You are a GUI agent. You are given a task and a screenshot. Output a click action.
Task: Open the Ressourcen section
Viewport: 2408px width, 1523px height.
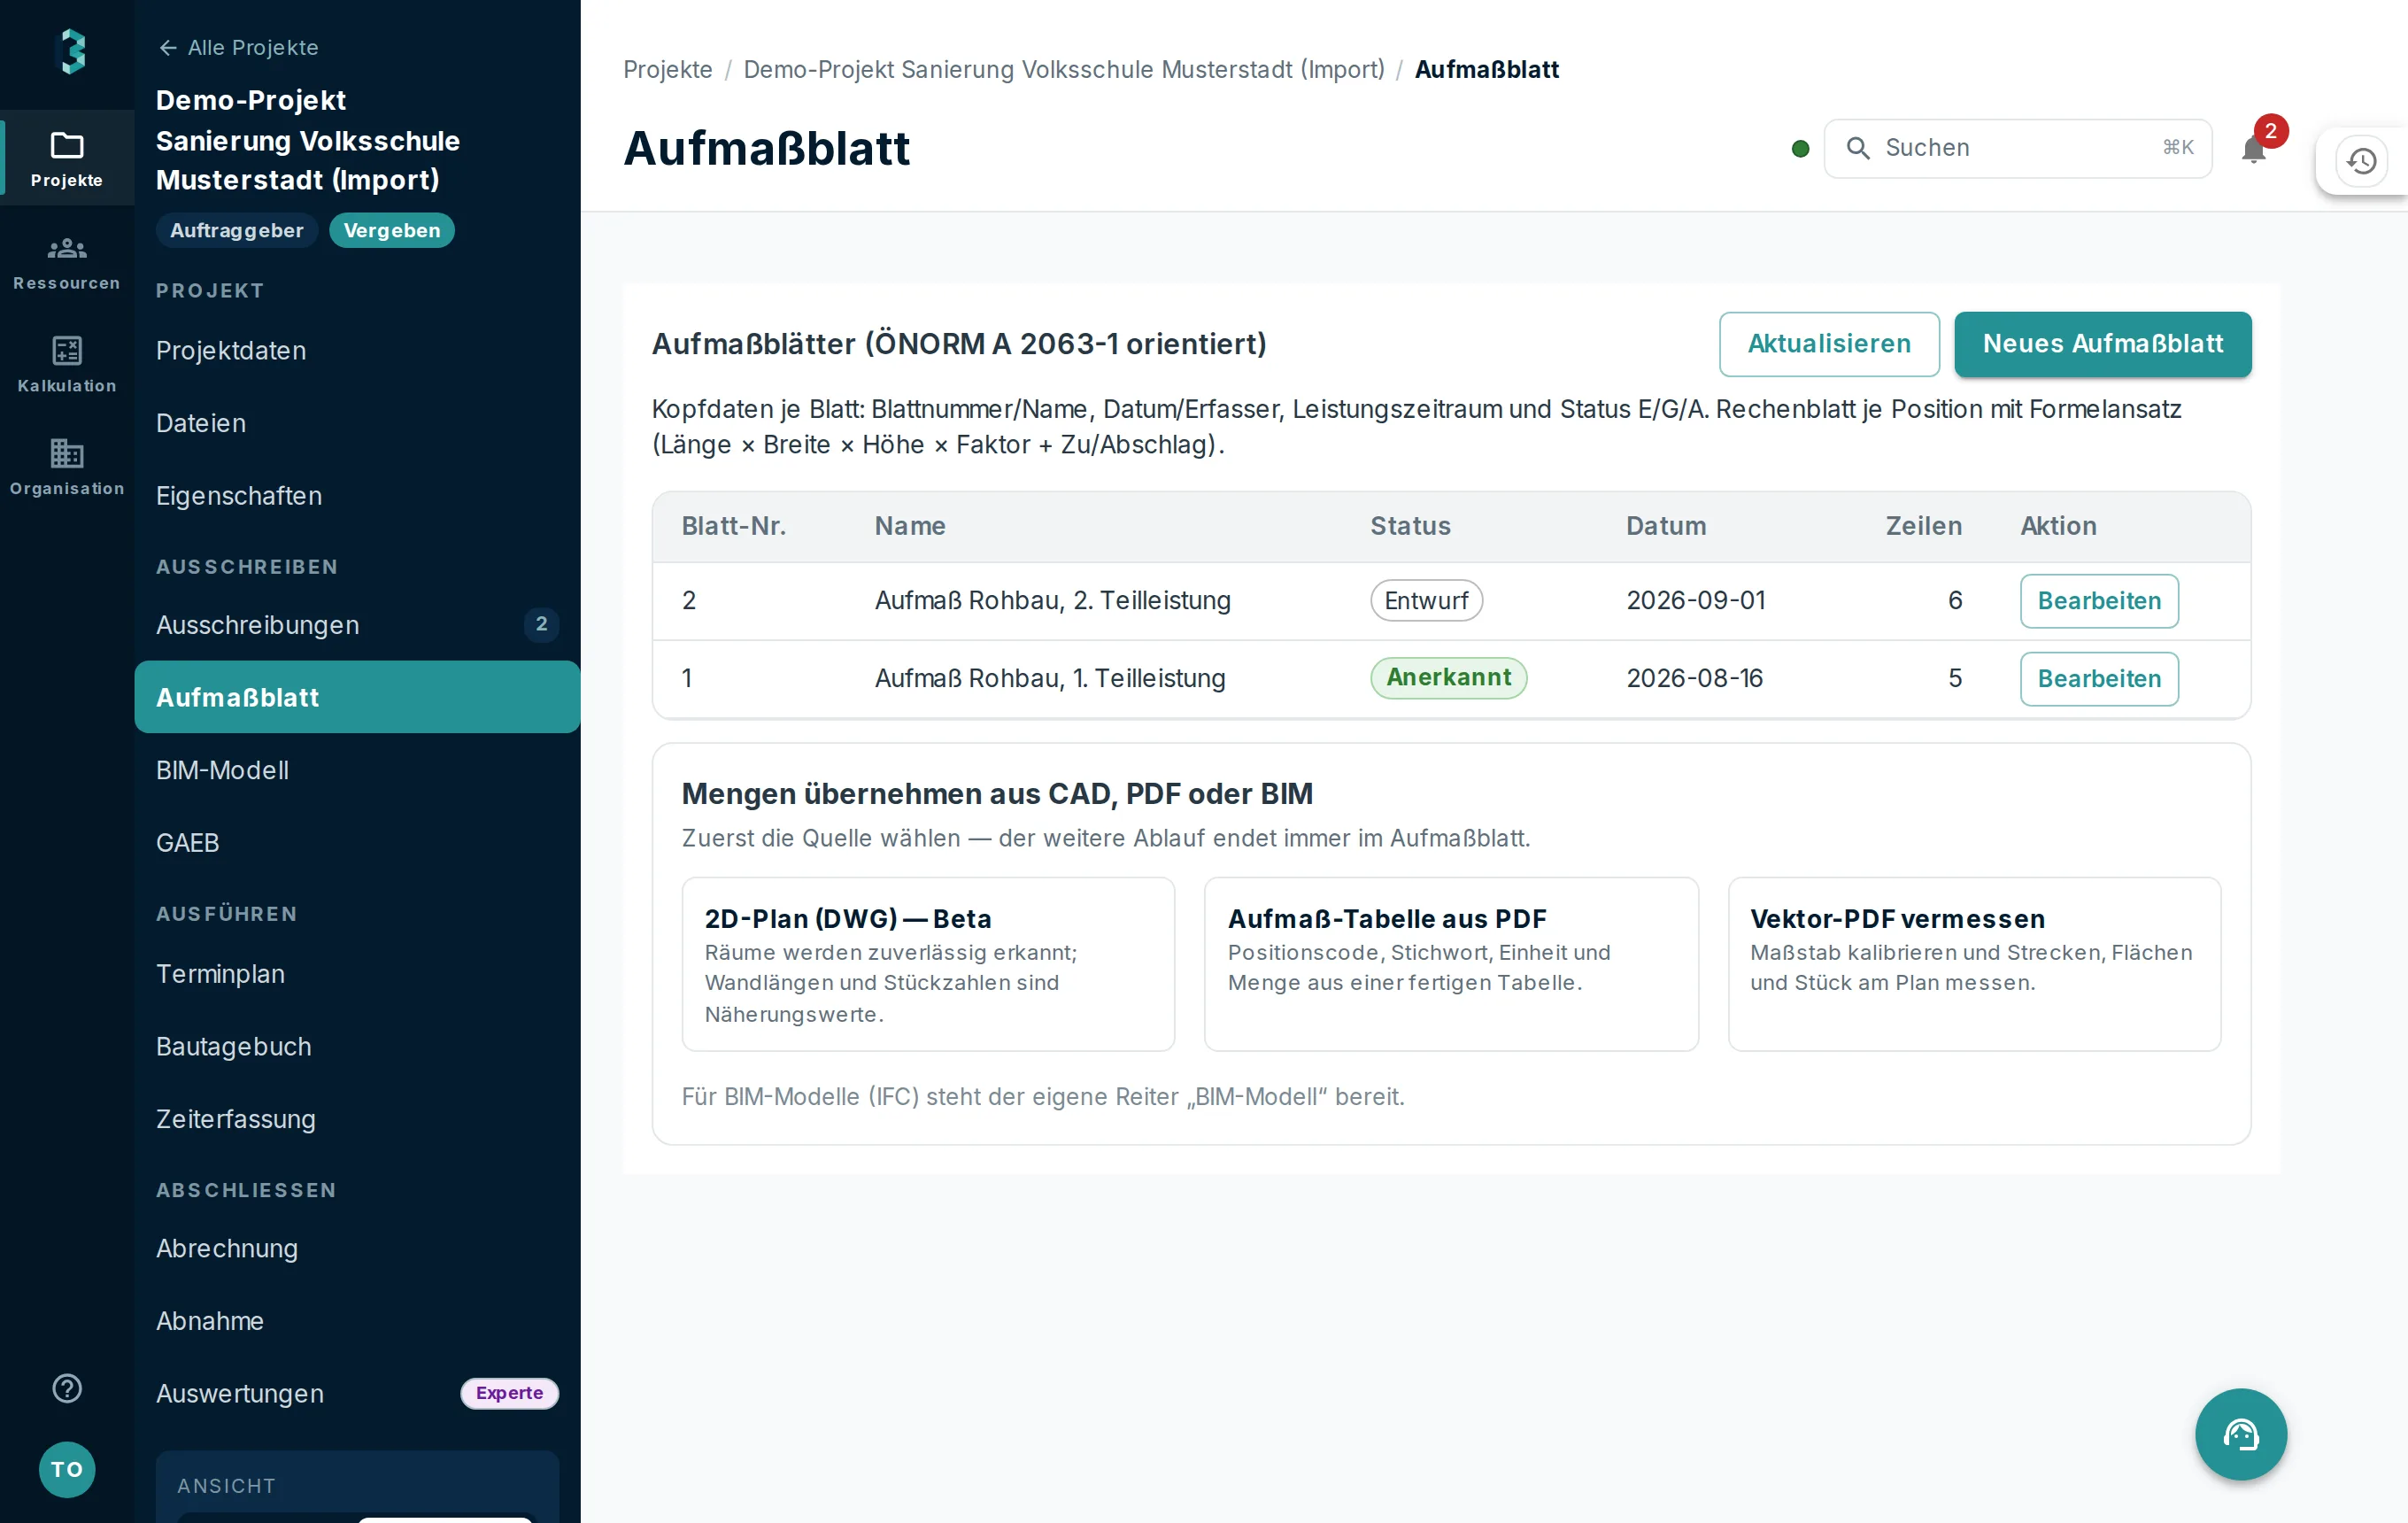pos(67,262)
